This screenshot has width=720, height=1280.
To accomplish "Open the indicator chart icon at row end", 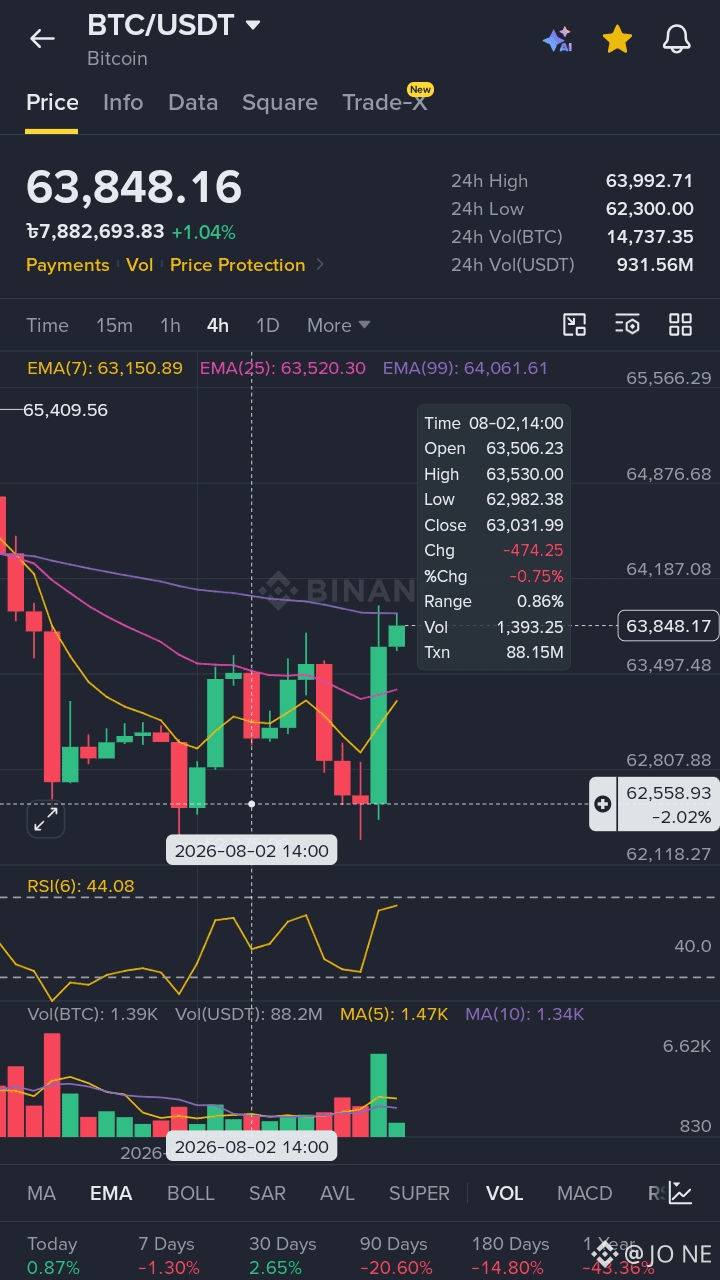I will pos(681,1193).
